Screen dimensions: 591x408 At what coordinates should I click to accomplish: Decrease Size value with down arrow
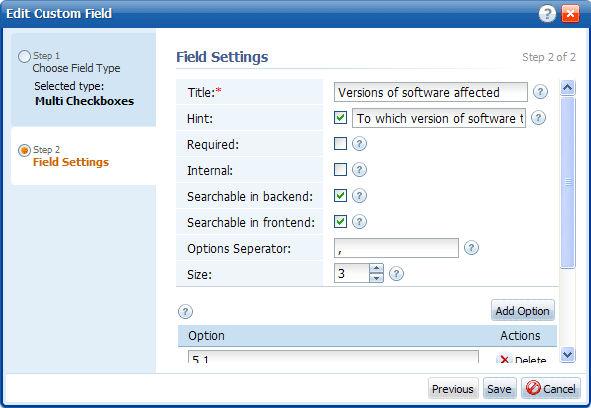[x=376, y=278]
